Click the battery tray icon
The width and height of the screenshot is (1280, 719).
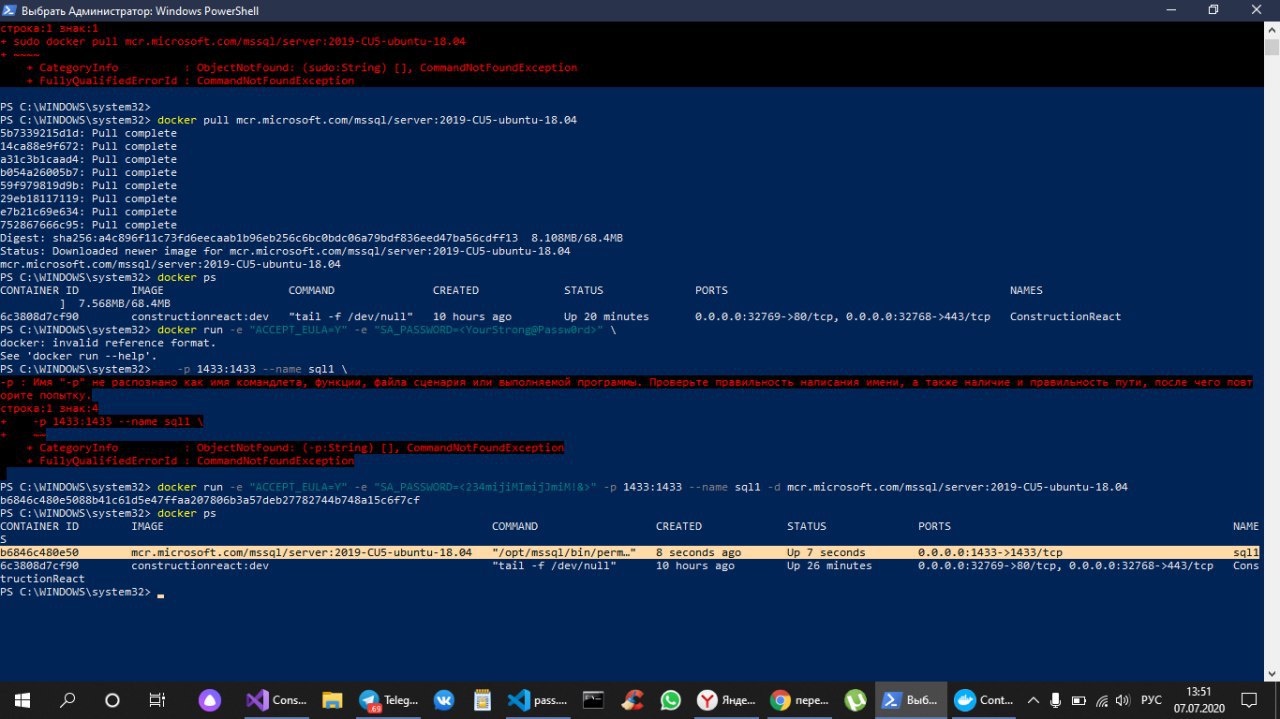pos(1079,700)
